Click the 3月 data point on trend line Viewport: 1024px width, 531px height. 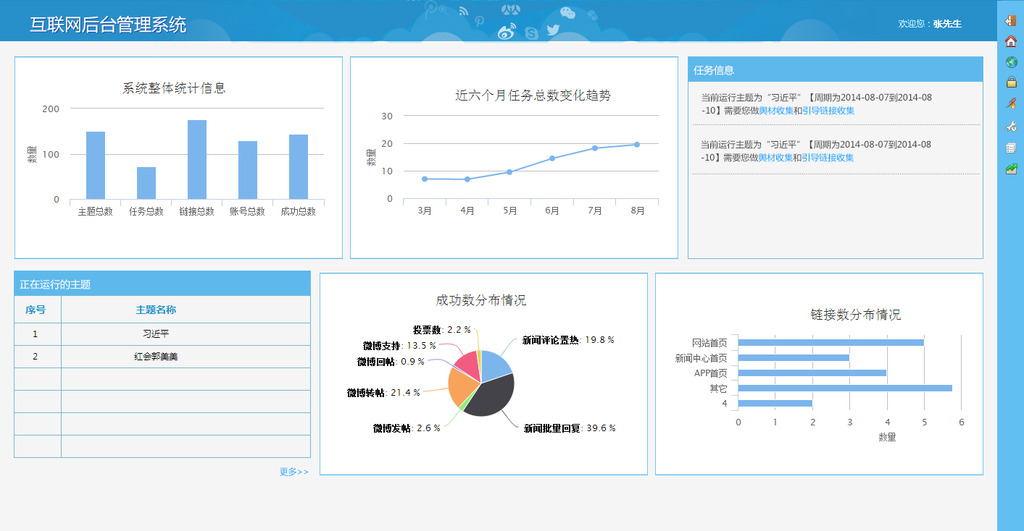click(x=425, y=179)
